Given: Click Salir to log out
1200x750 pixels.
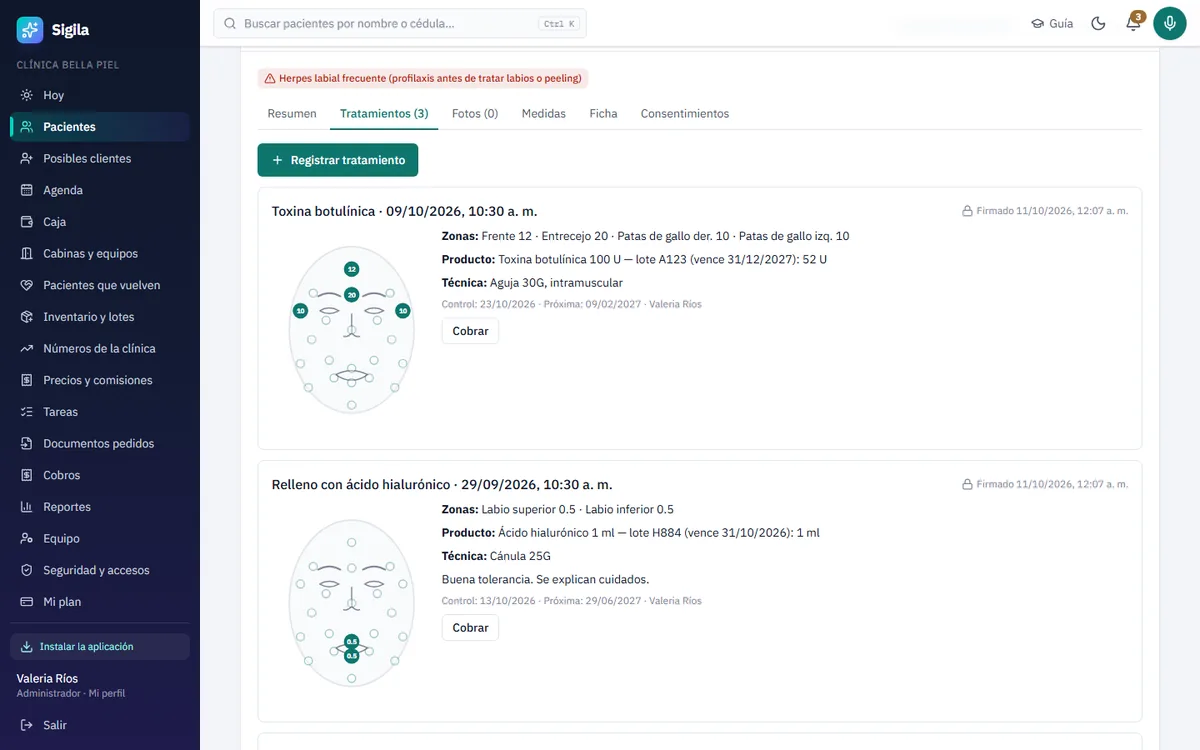Looking at the screenshot, I should click(x=100, y=725).
